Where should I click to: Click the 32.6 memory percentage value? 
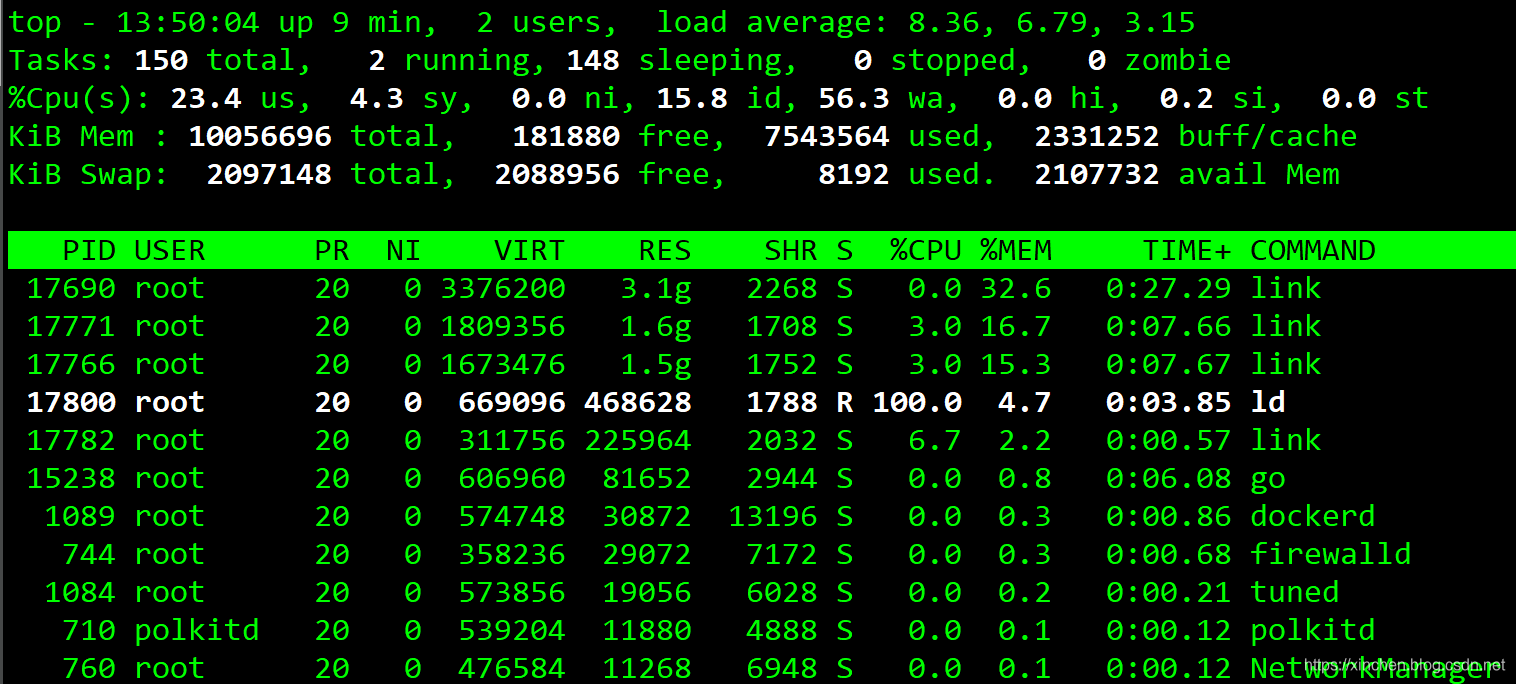[x=1016, y=288]
